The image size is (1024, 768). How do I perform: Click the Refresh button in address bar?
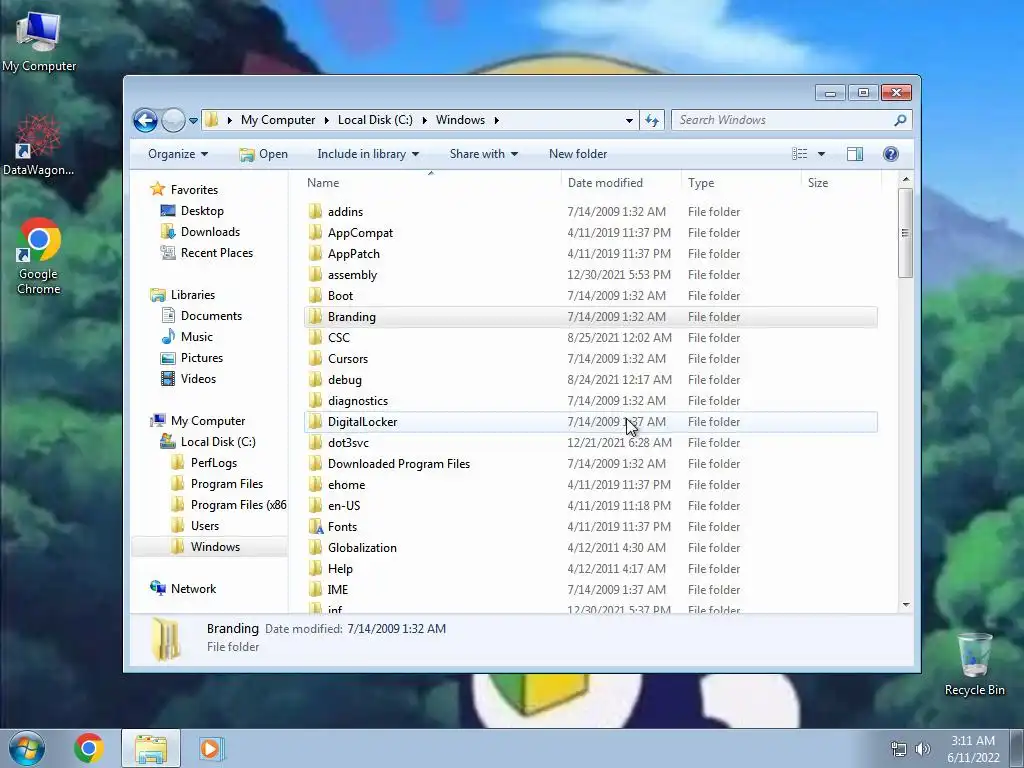(x=652, y=120)
